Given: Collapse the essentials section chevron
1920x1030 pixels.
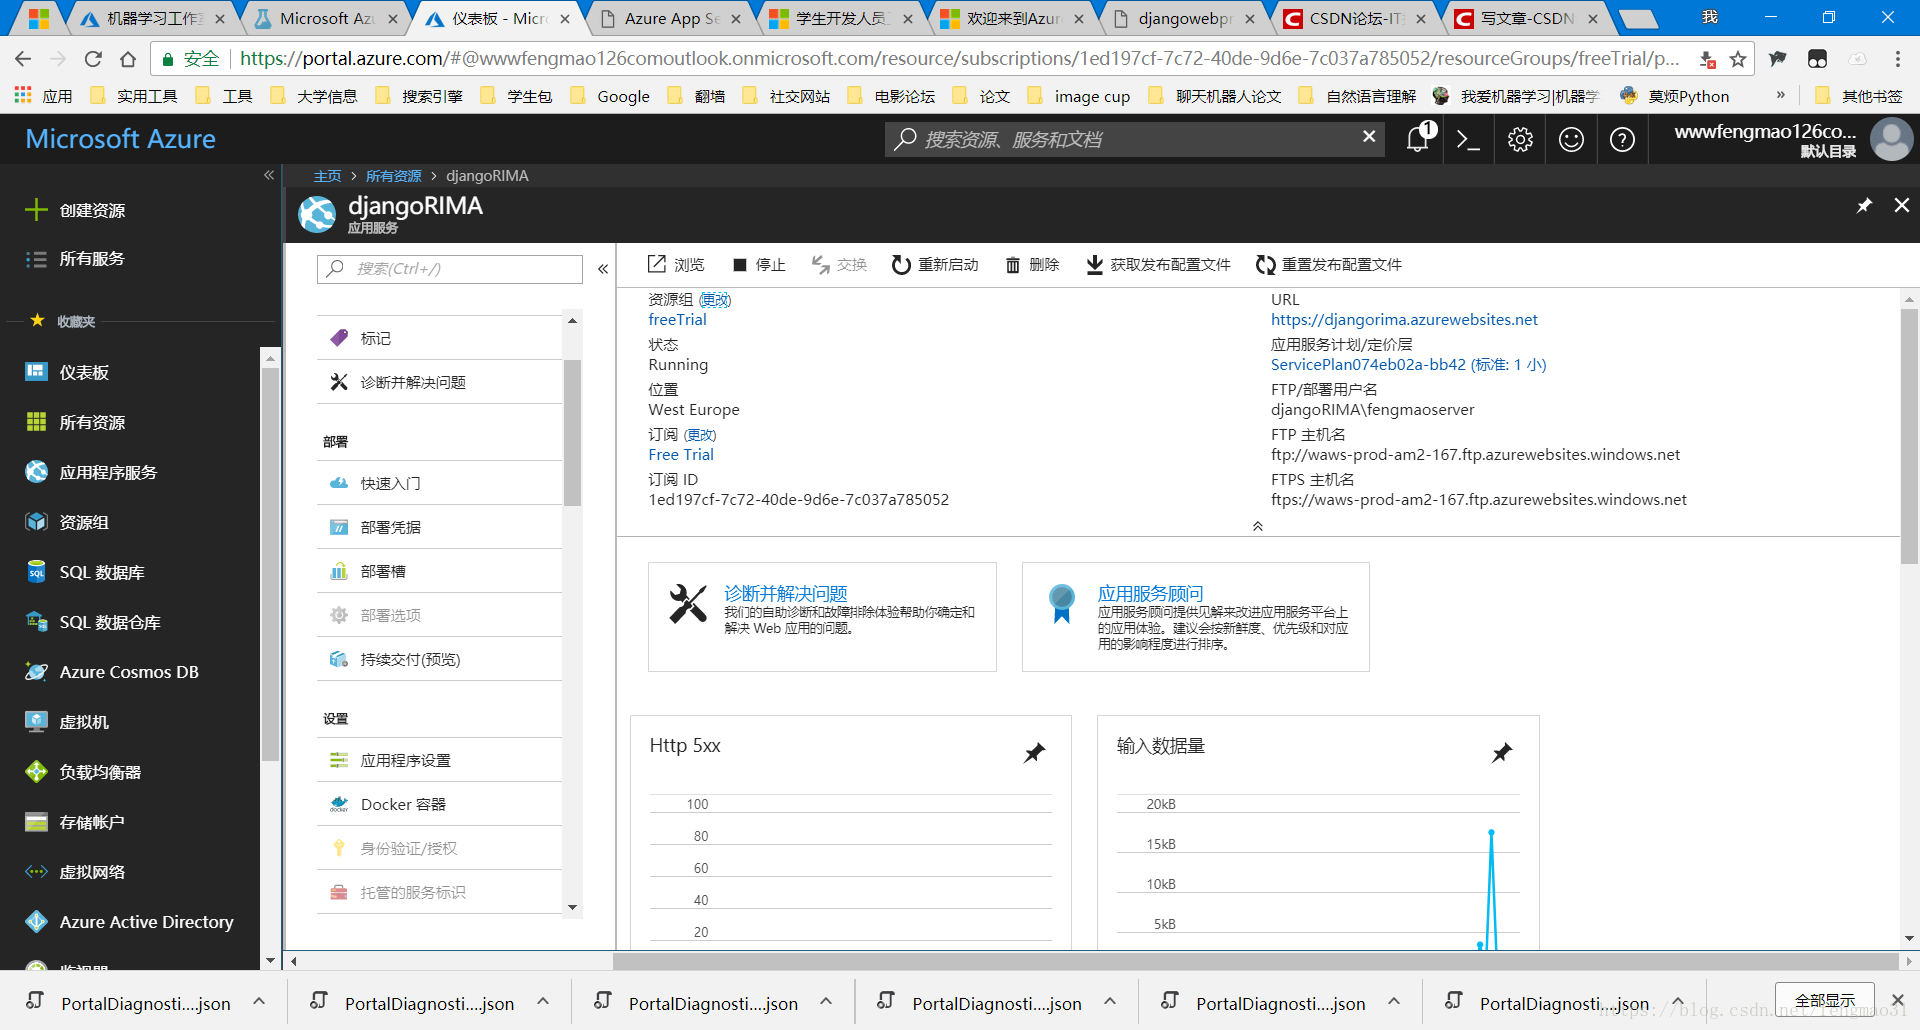Looking at the screenshot, I should point(1258,526).
